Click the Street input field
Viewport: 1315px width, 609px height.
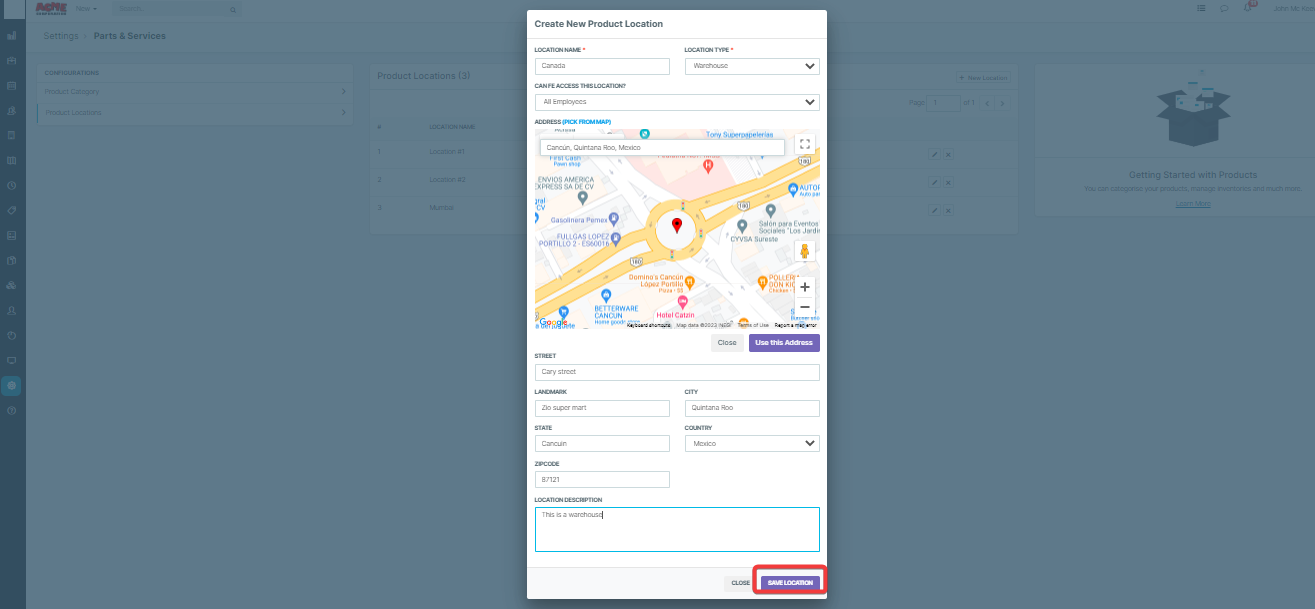pyautogui.click(x=677, y=372)
